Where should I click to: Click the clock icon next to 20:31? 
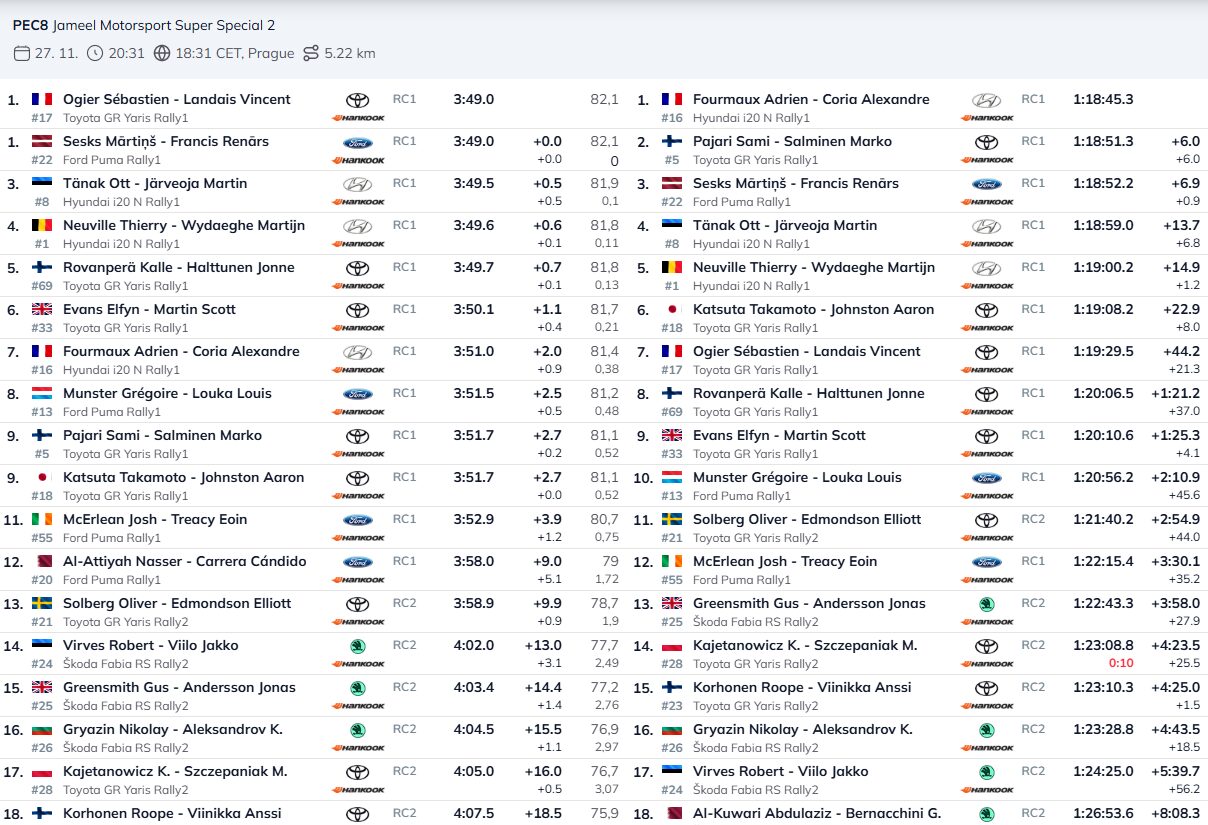[95, 53]
